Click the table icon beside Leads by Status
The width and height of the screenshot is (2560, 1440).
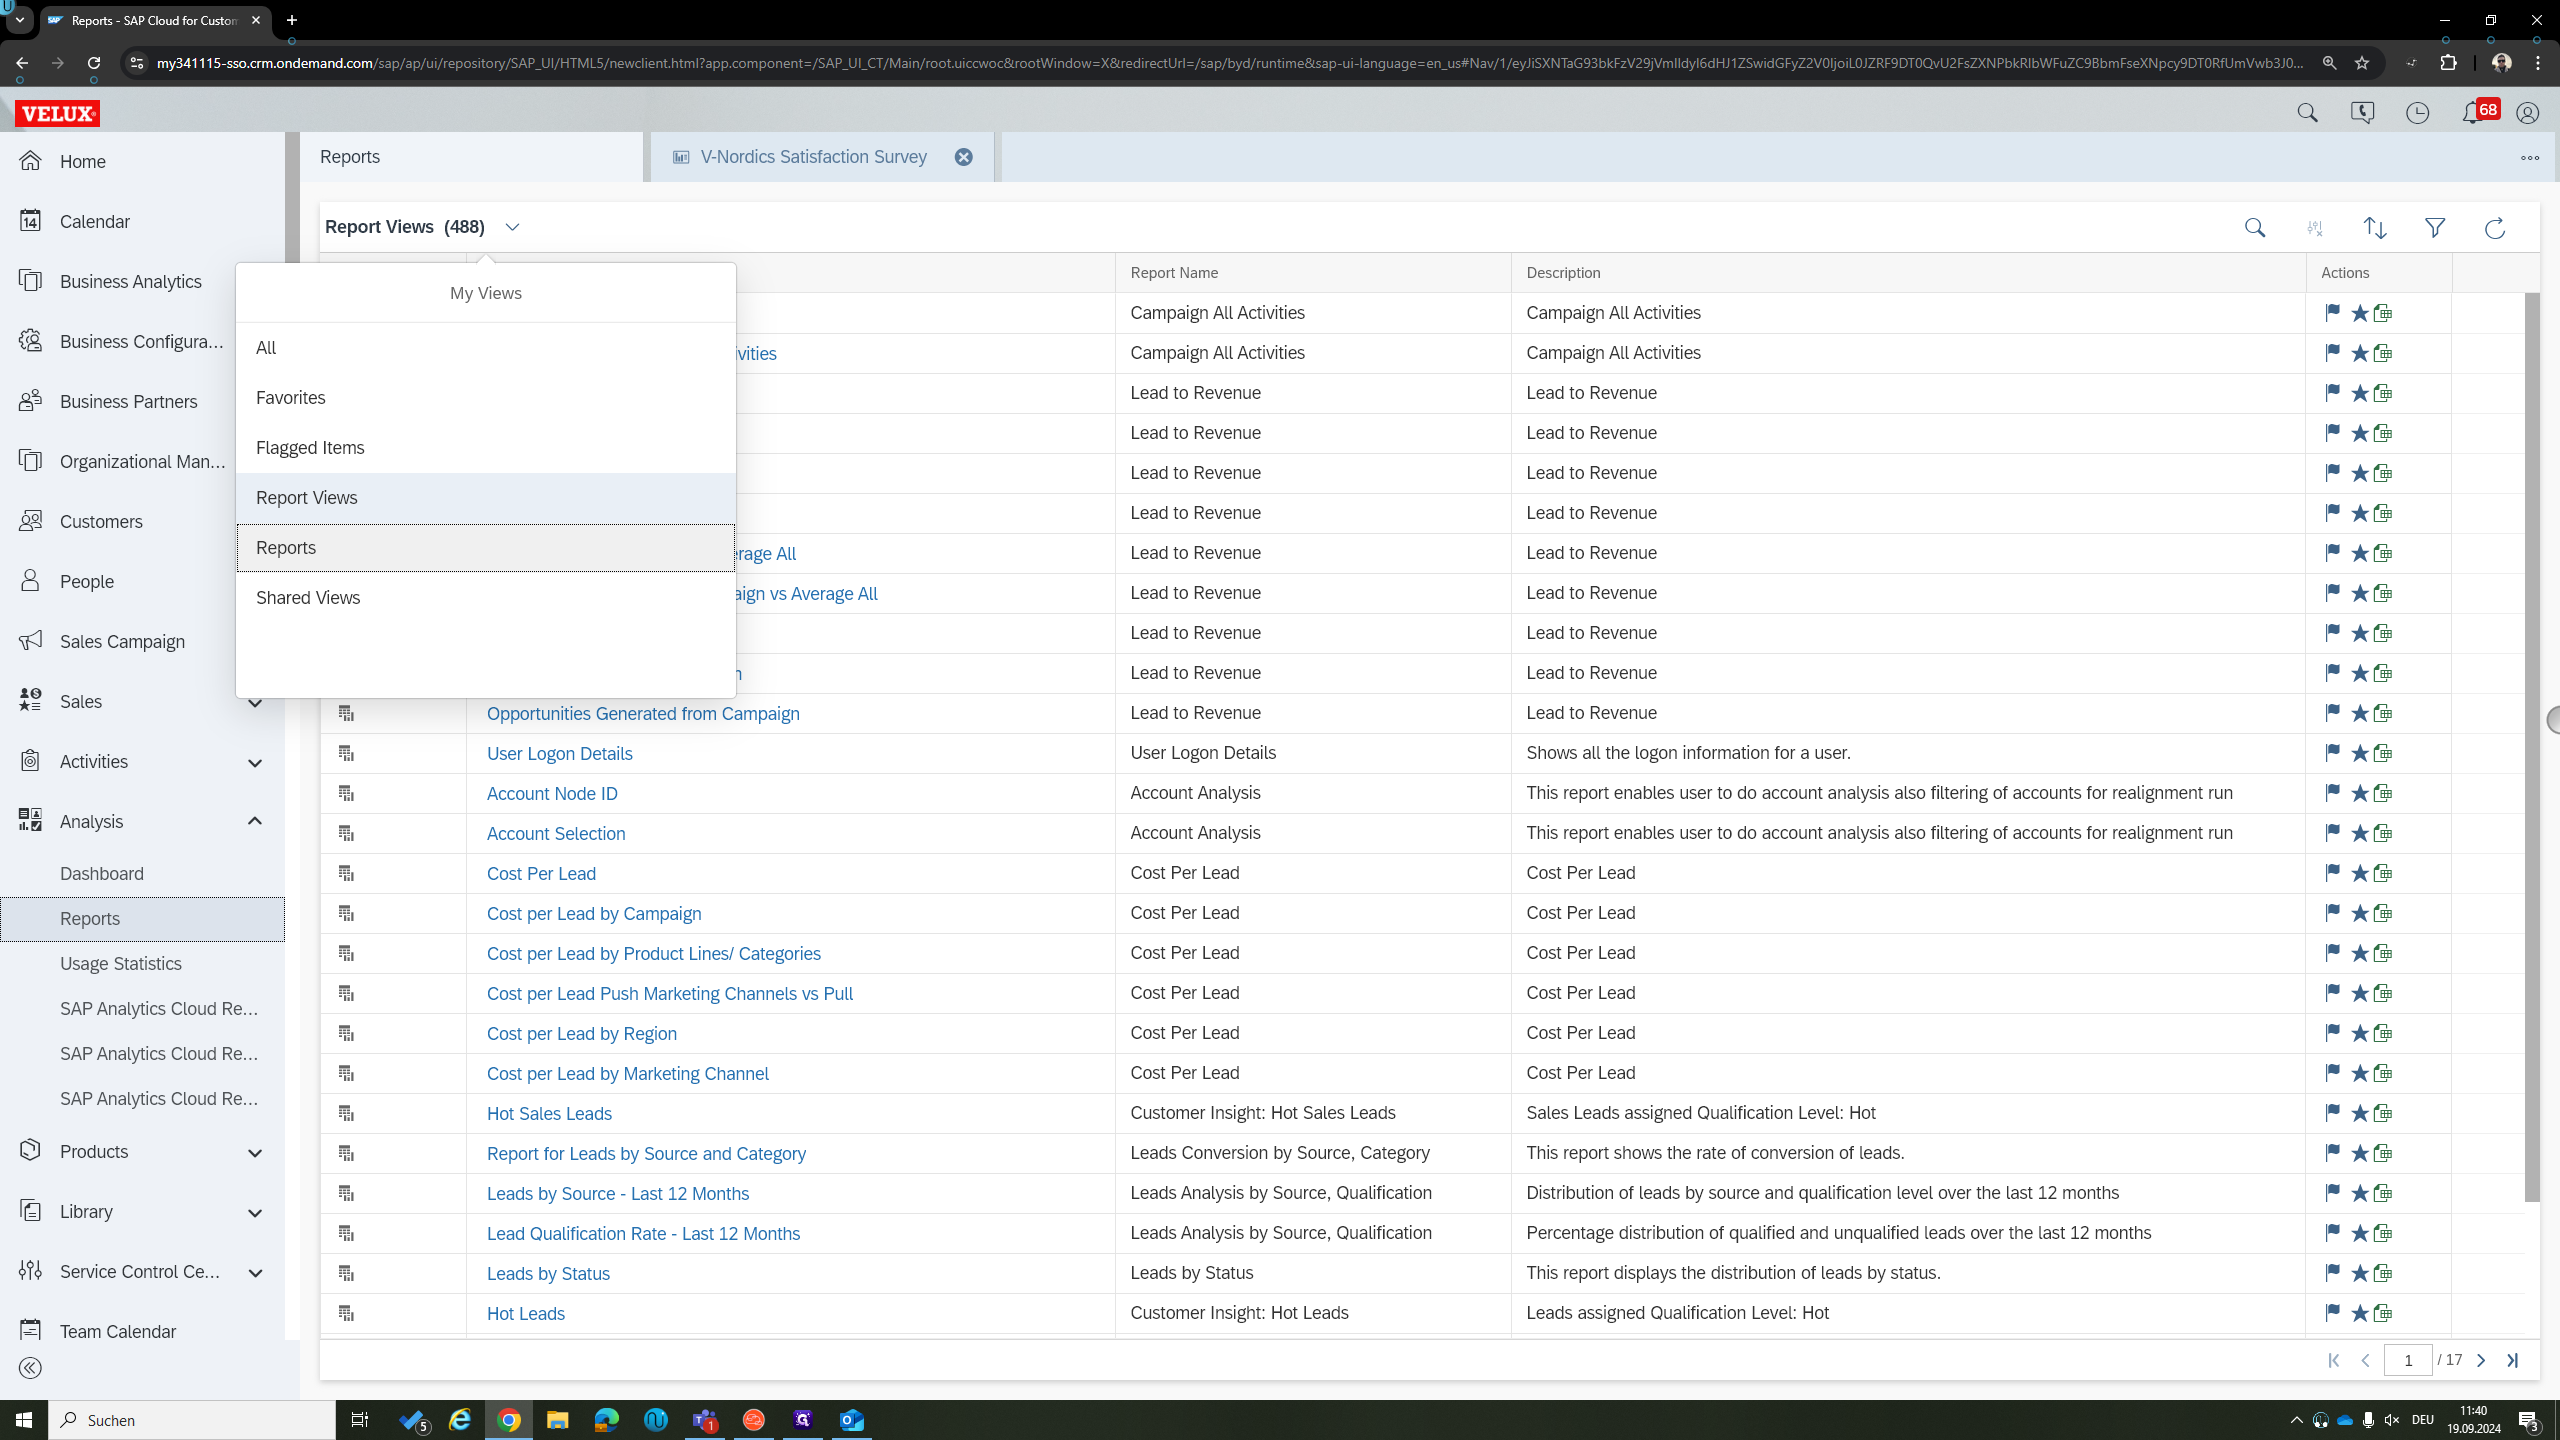click(346, 1273)
